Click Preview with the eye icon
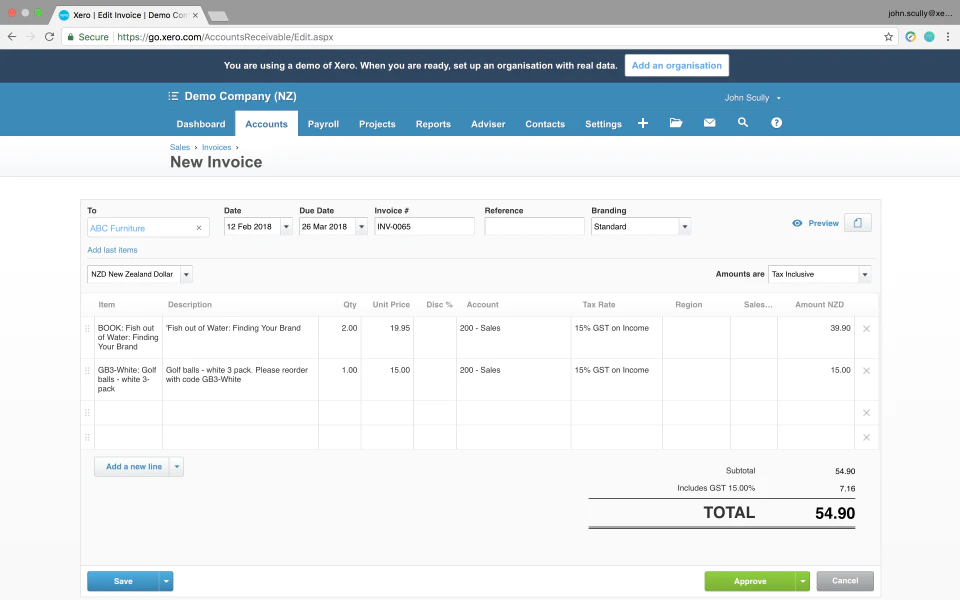This screenshot has width=960, height=600. [816, 223]
